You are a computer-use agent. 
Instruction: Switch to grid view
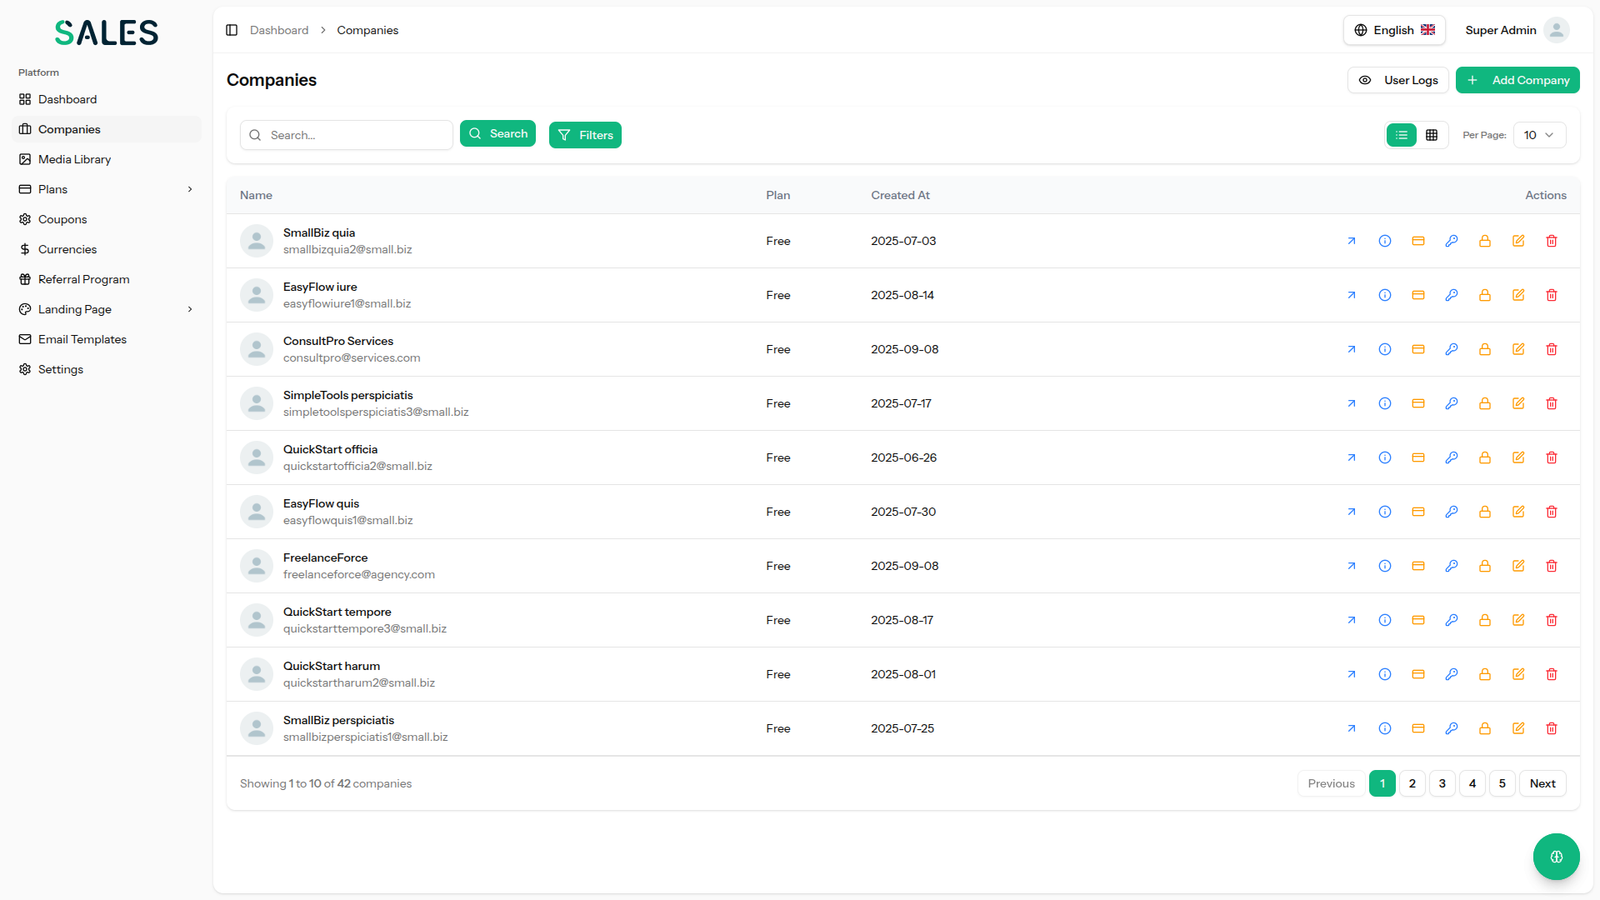pos(1431,135)
